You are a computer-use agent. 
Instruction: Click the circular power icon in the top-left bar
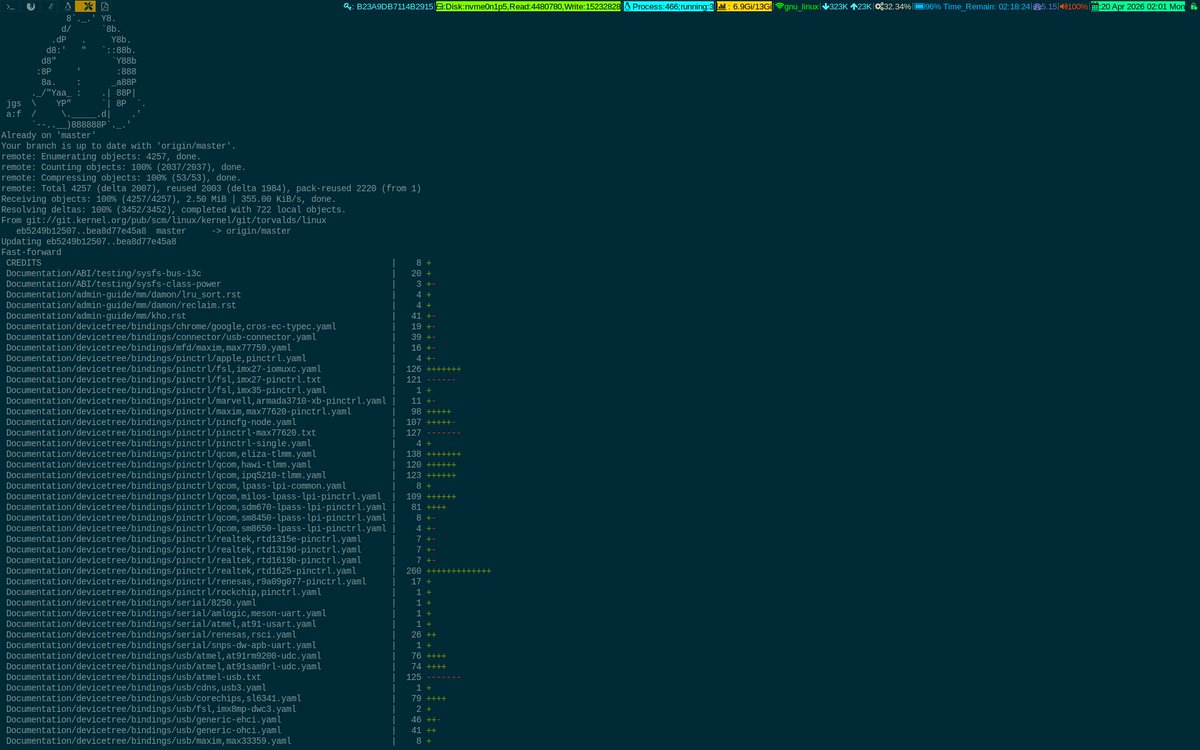pyautogui.click(x=31, y=7)
